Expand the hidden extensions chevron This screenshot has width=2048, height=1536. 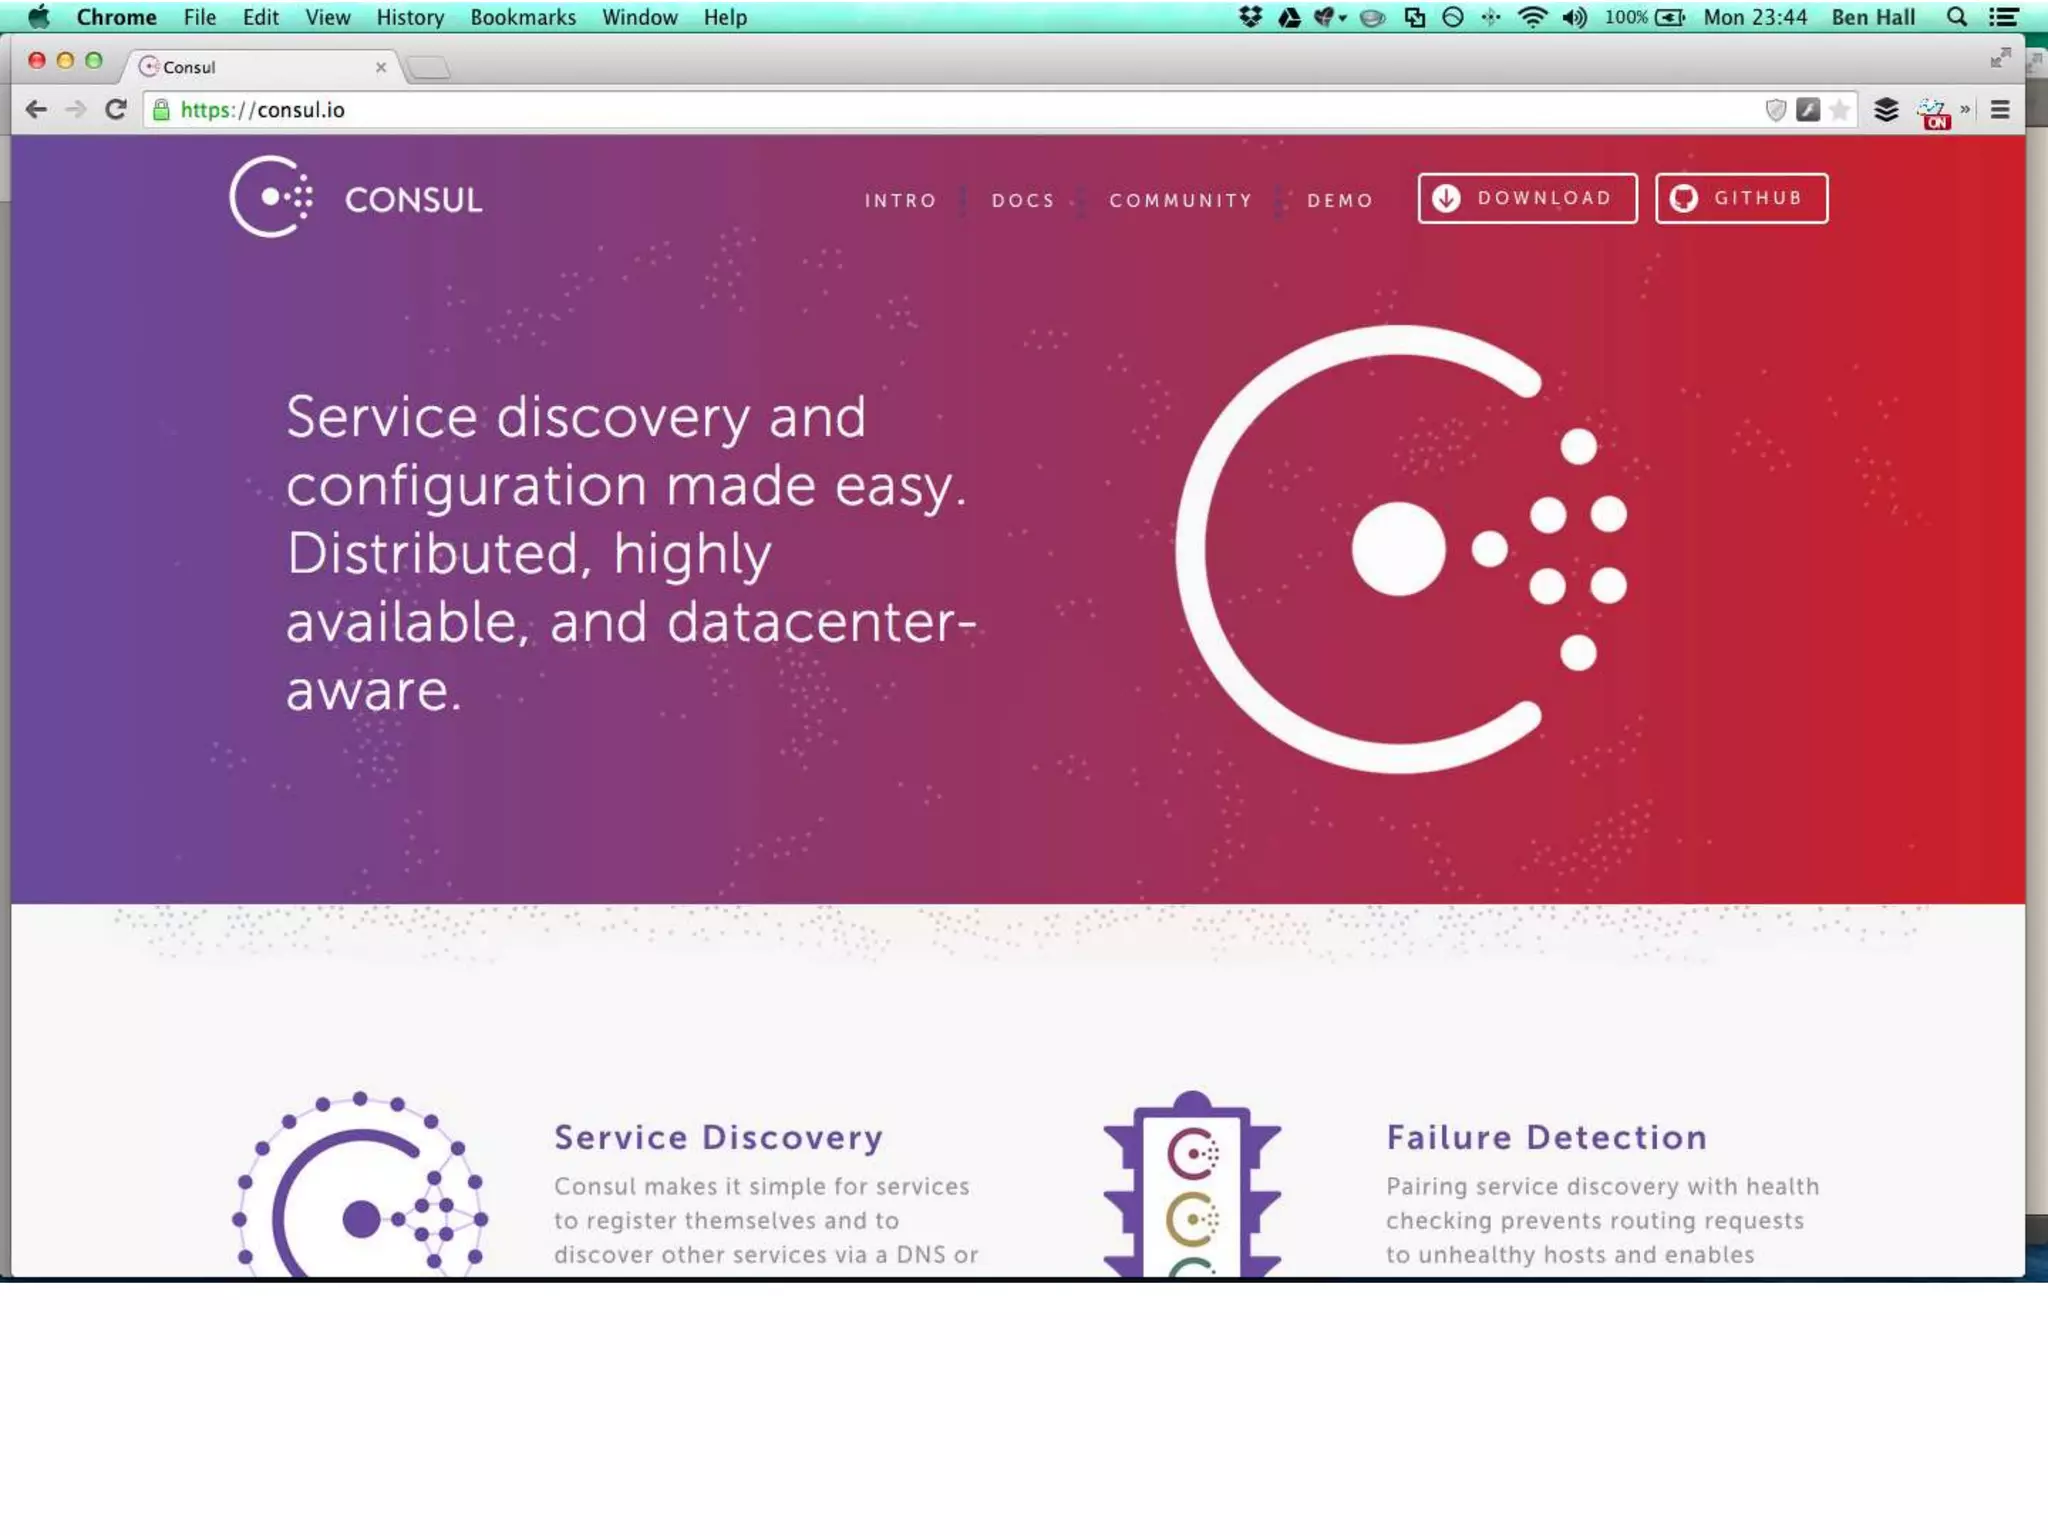[1965, 110]
